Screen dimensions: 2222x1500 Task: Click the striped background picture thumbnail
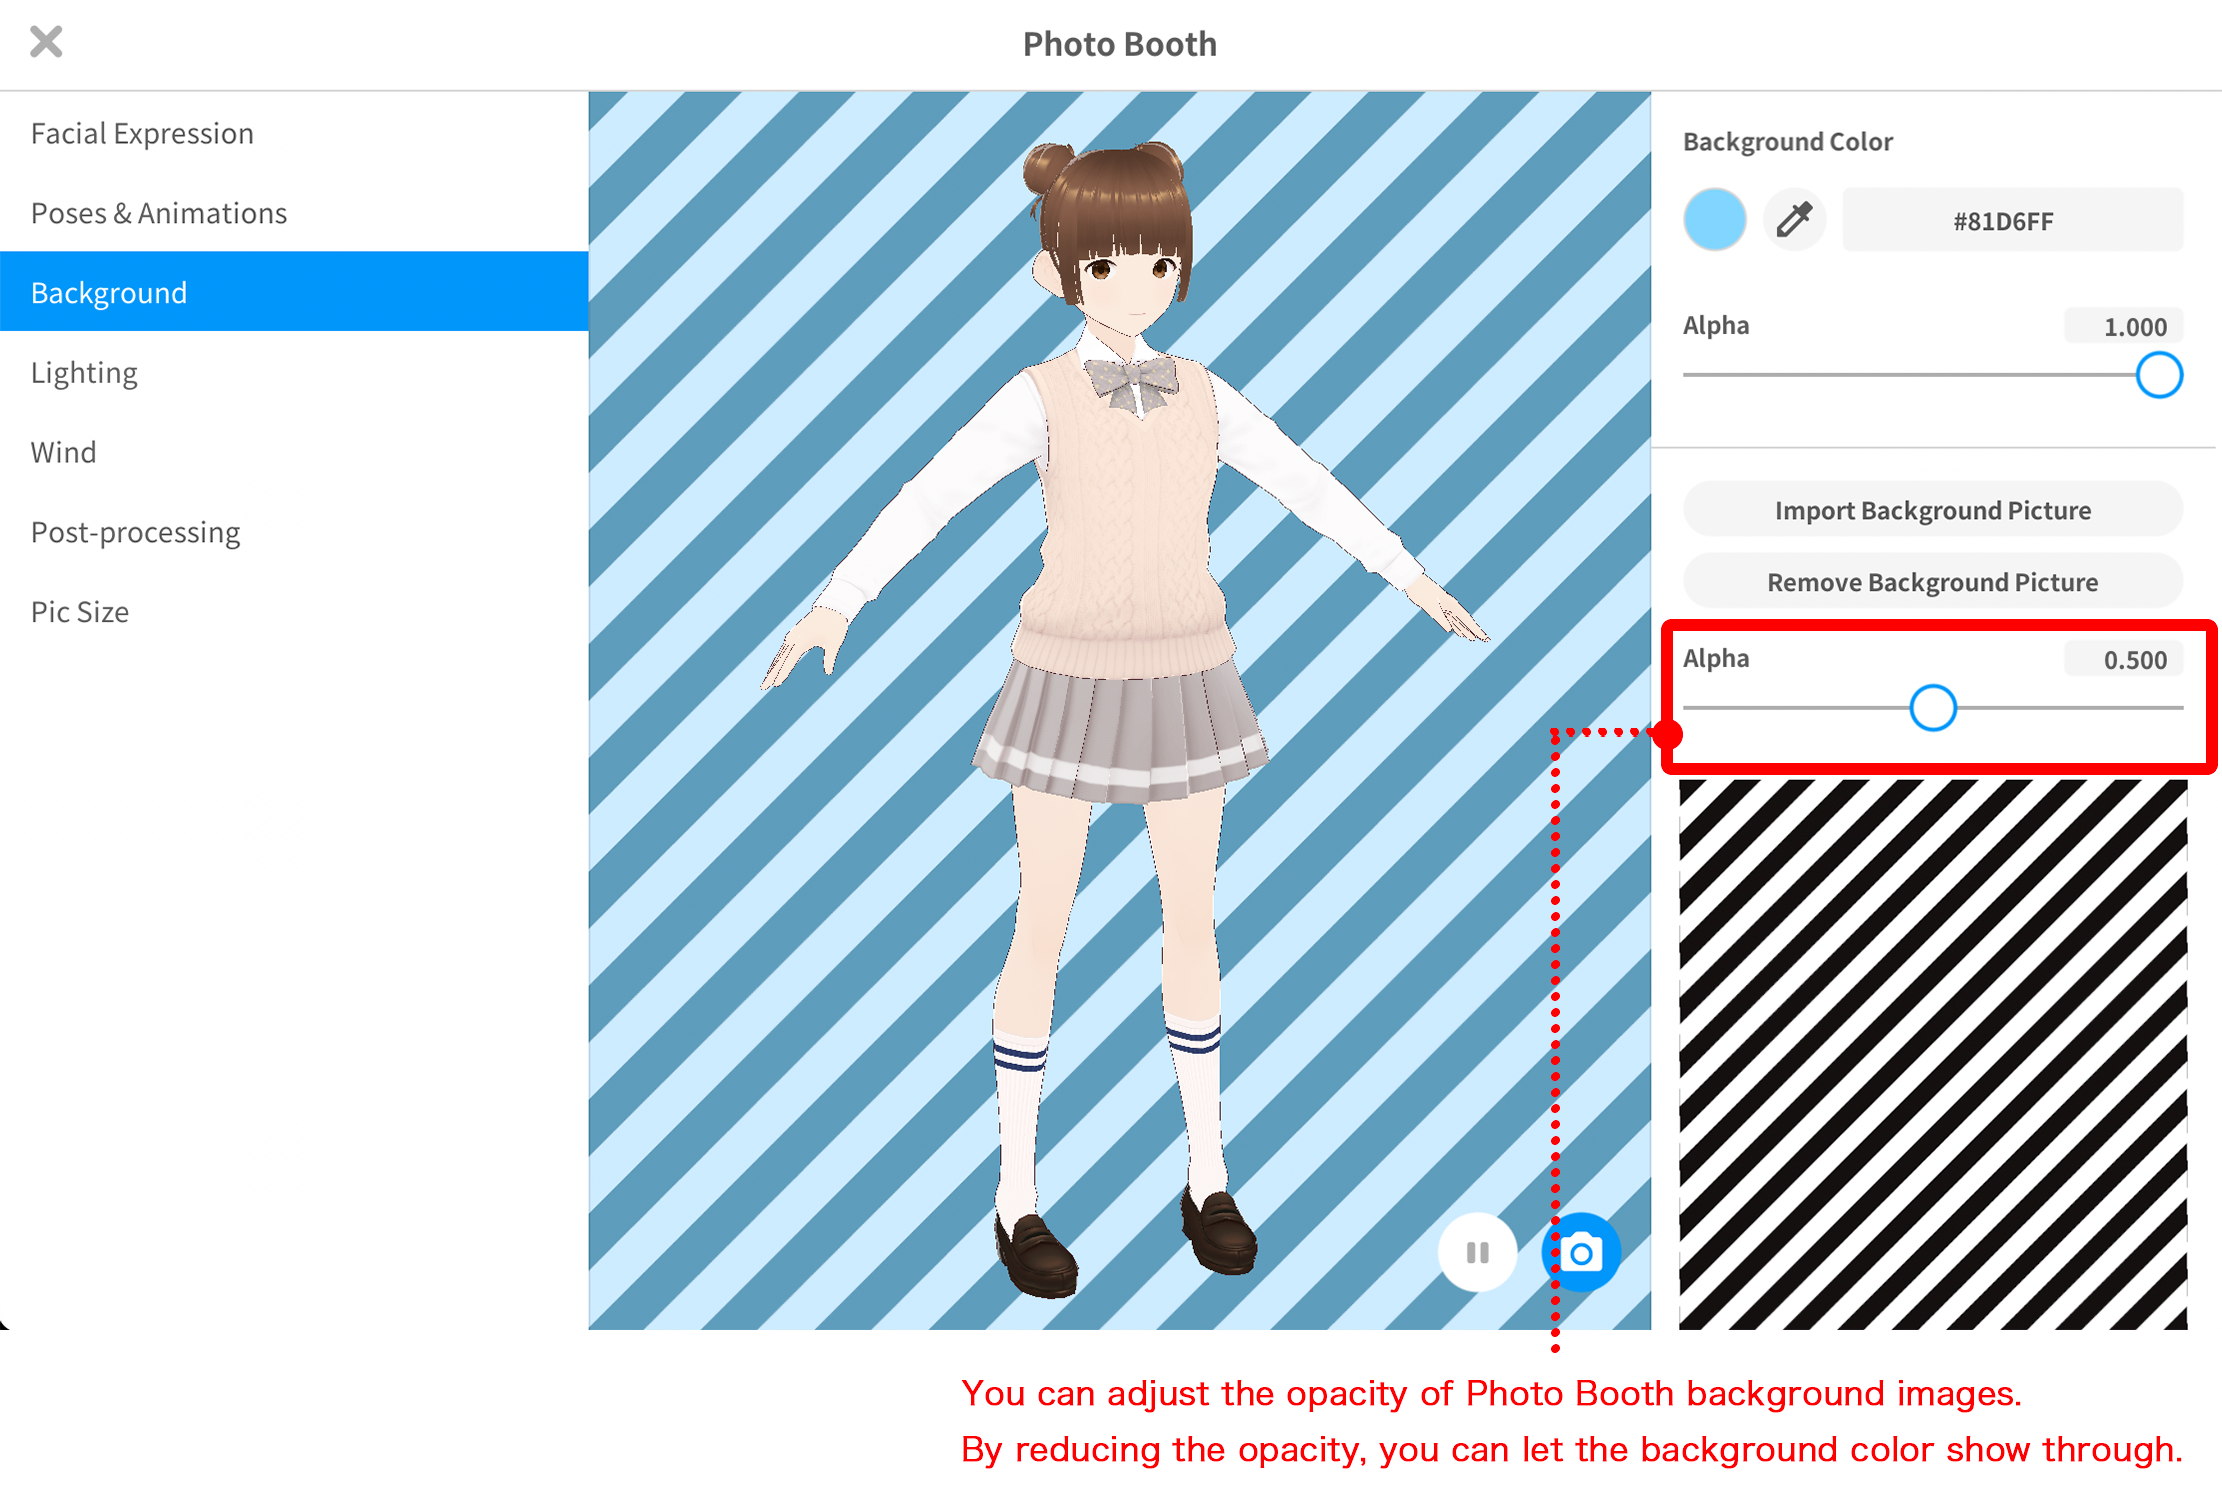coord(1932,1054)
